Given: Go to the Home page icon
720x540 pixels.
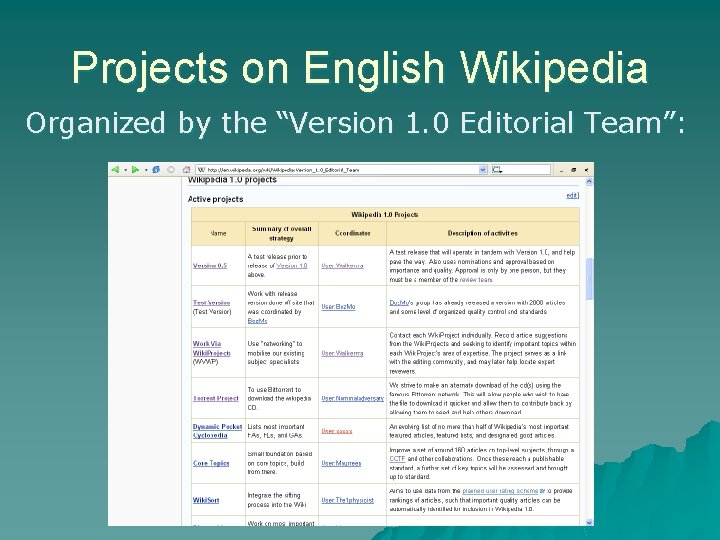Looking at the screenshot, I should pos(186,170).
